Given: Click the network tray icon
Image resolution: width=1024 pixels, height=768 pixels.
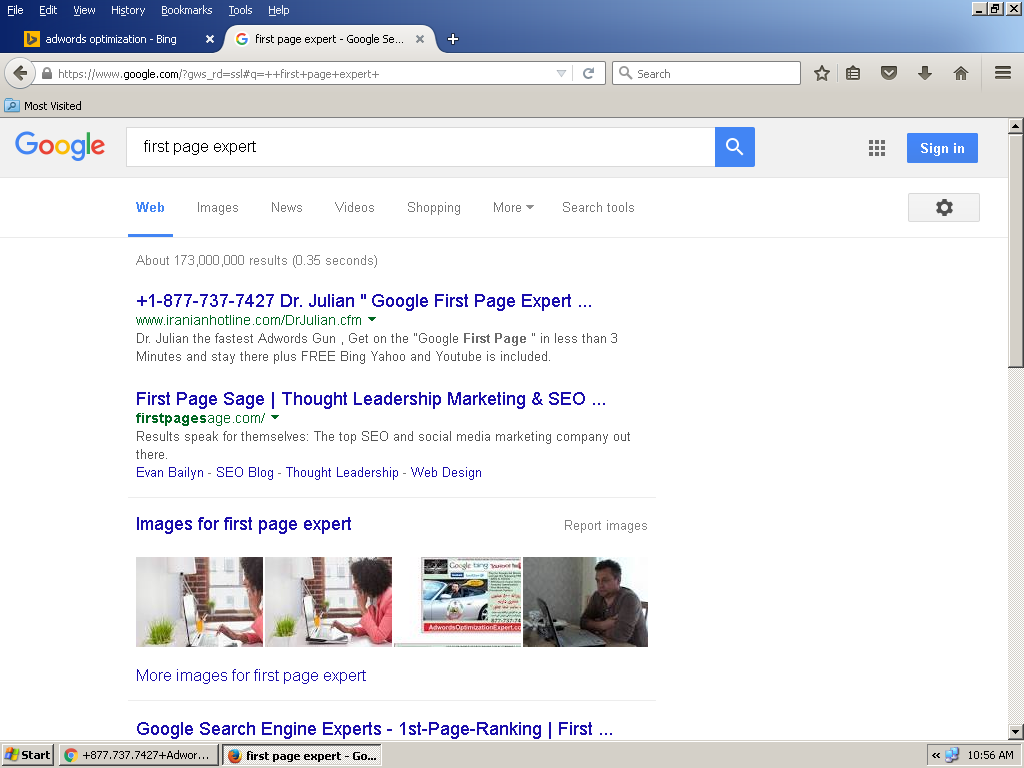Looking at the screenshot, I should tap(952, 756).
